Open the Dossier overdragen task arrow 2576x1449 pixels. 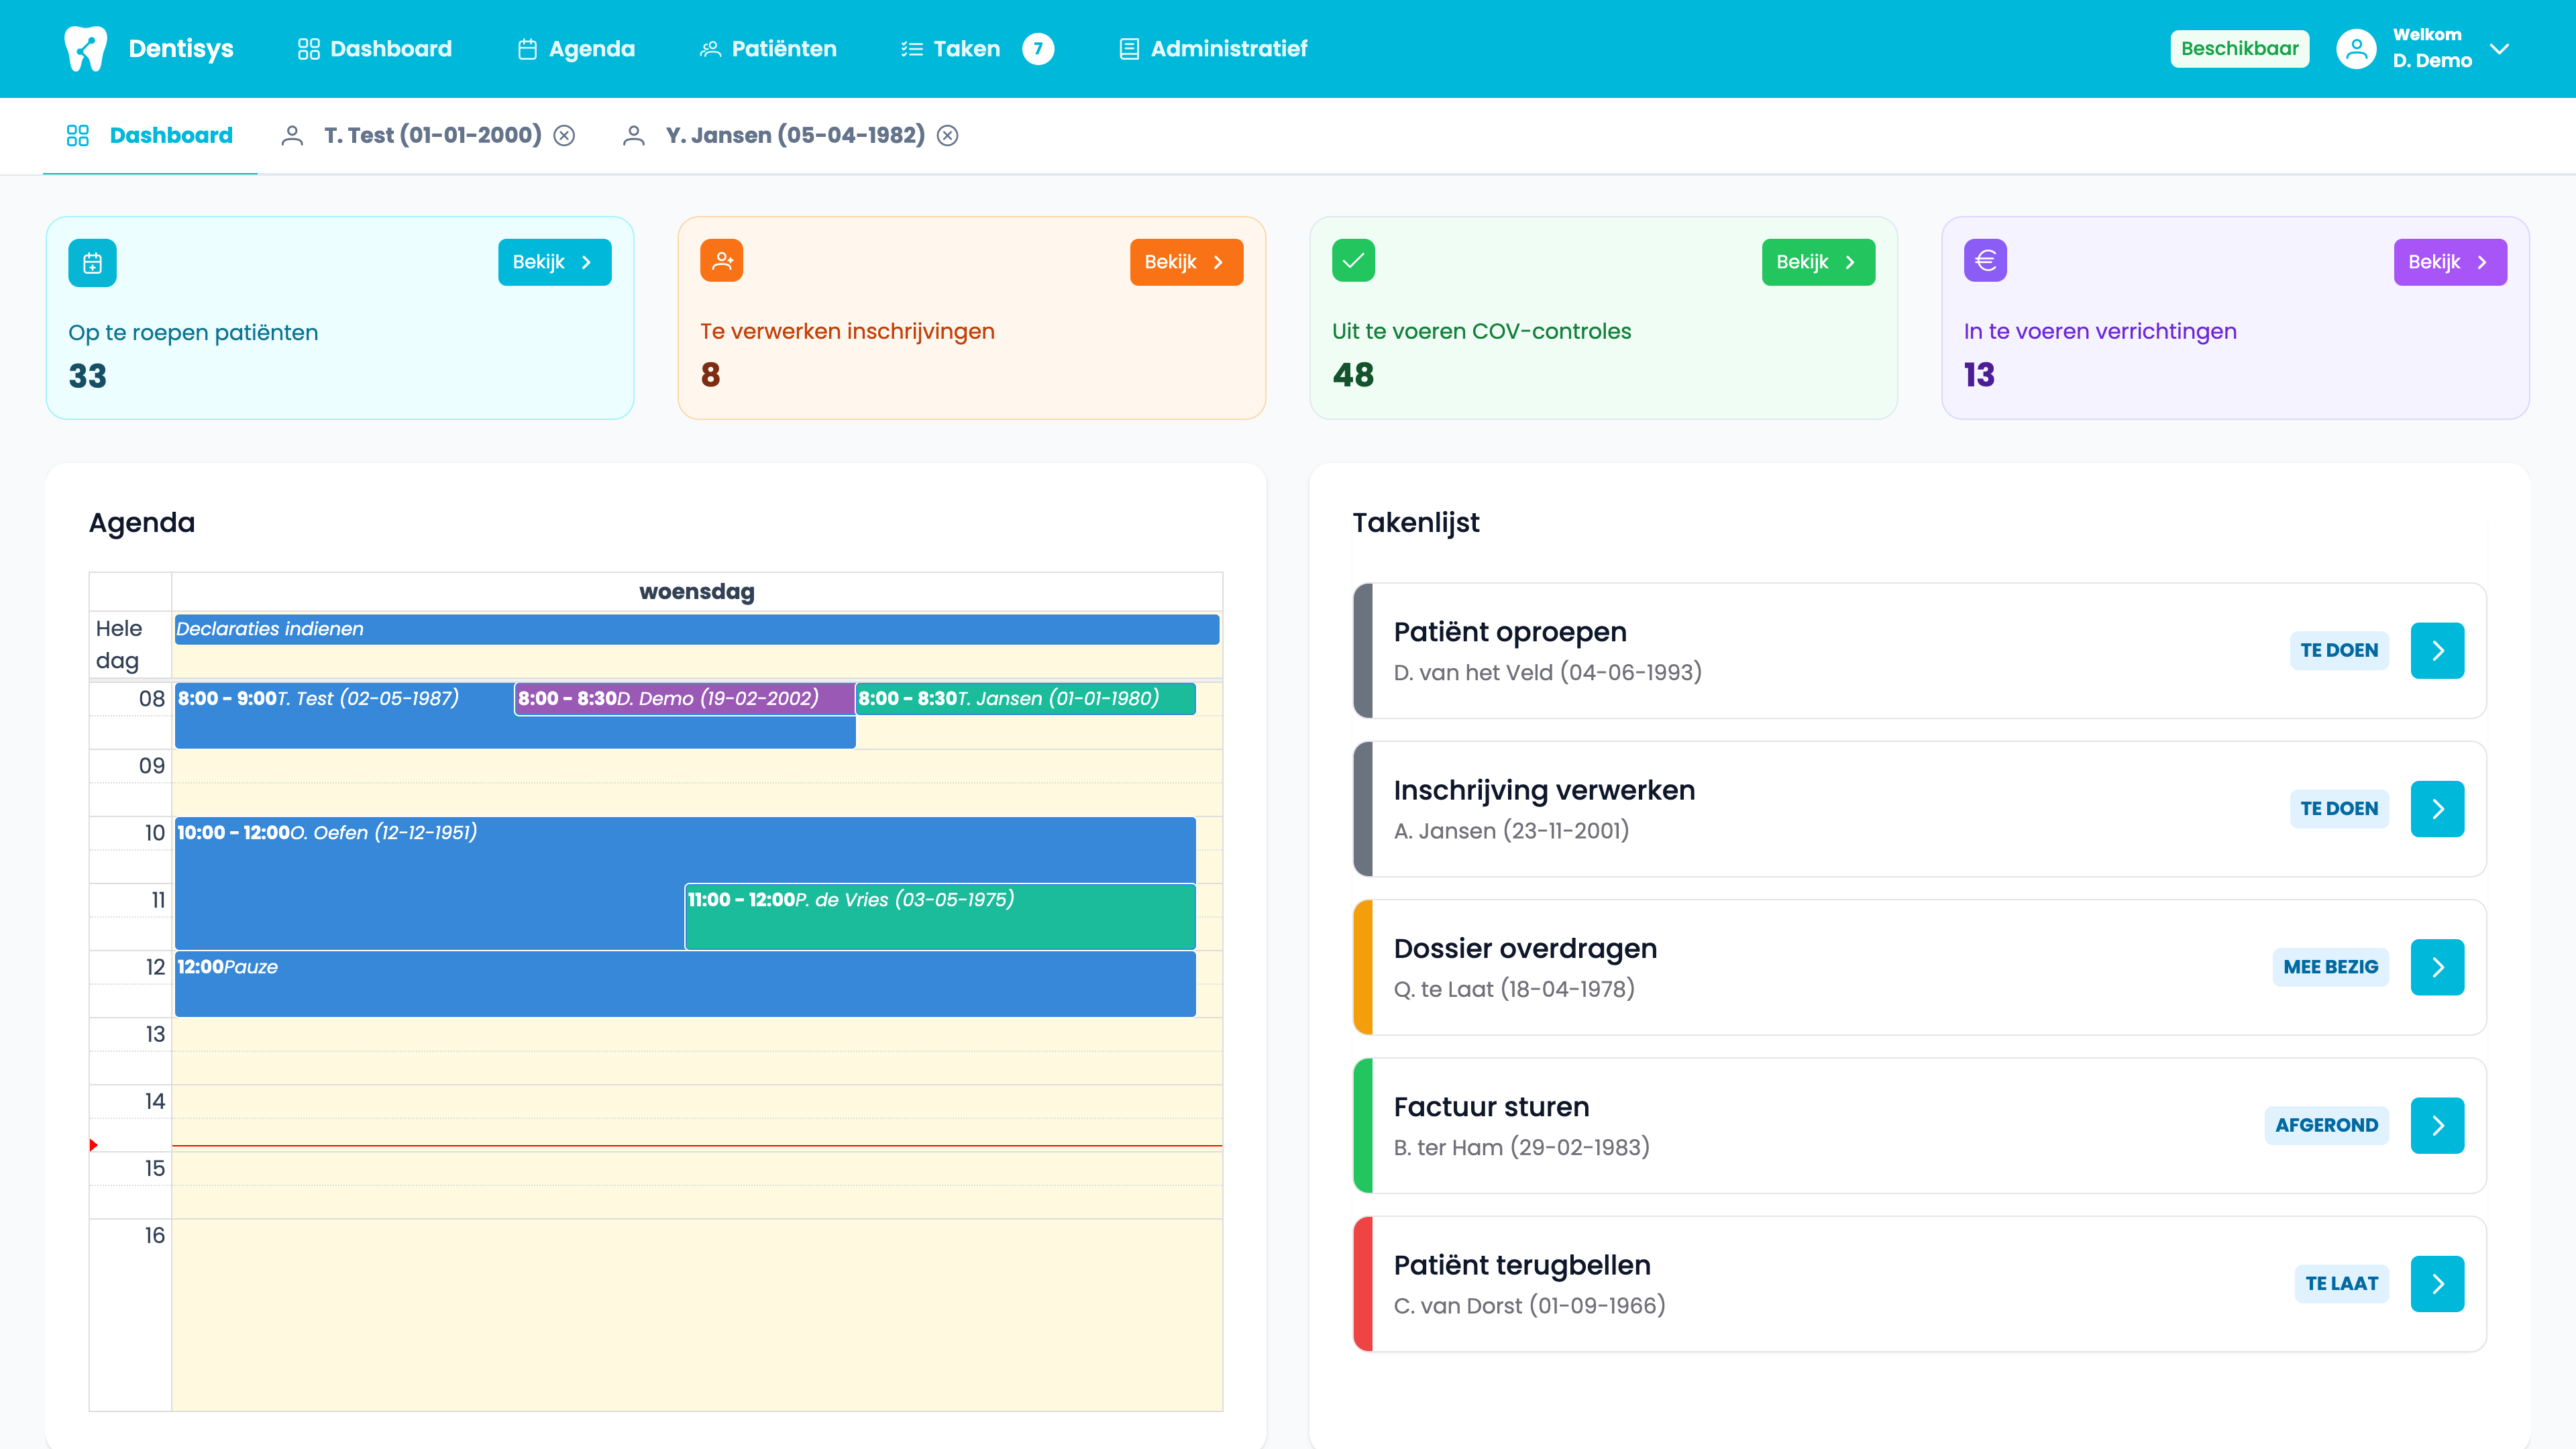pyautogui.click(x=2437, y=967)
